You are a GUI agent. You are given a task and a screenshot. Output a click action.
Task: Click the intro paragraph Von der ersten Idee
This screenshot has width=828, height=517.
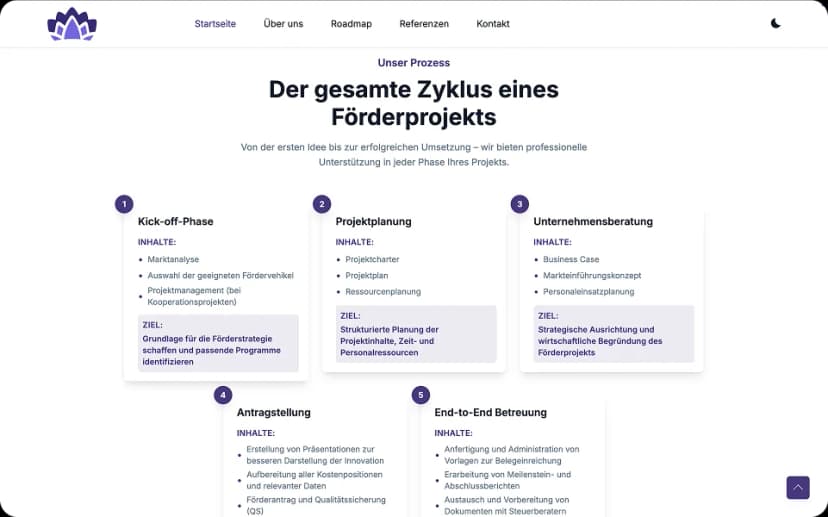point(413,155)
